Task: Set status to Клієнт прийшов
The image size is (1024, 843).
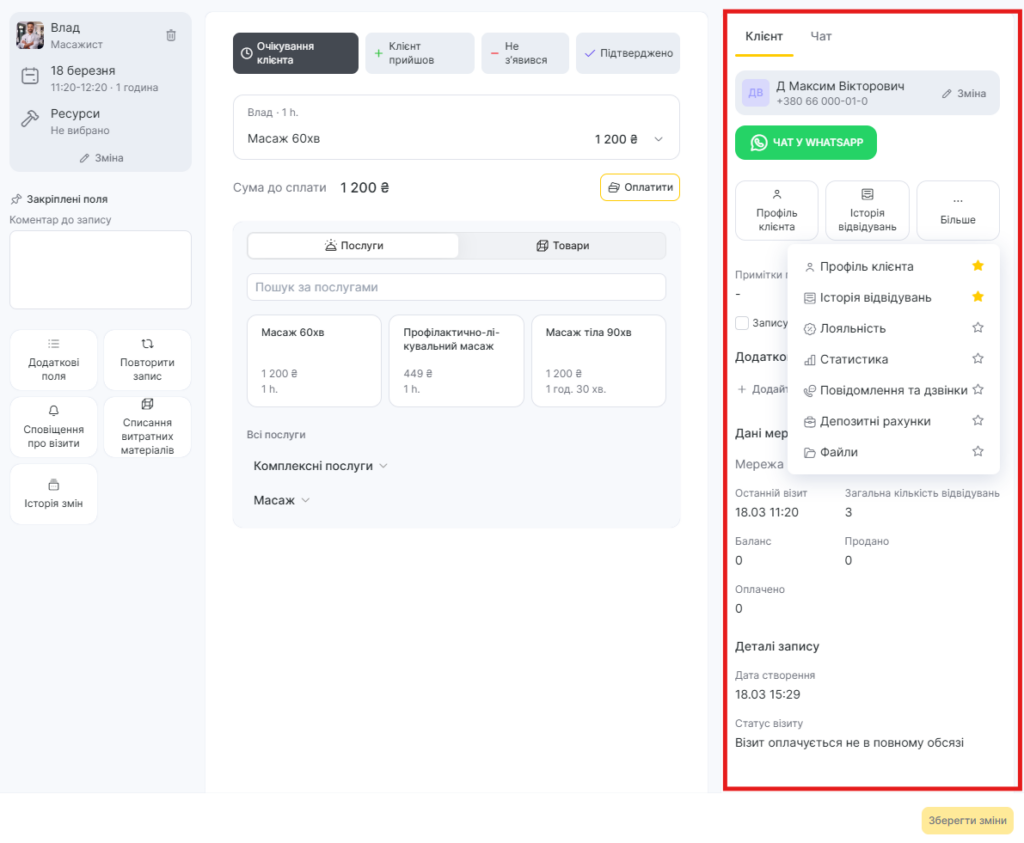Action: [x=419, y=53]
